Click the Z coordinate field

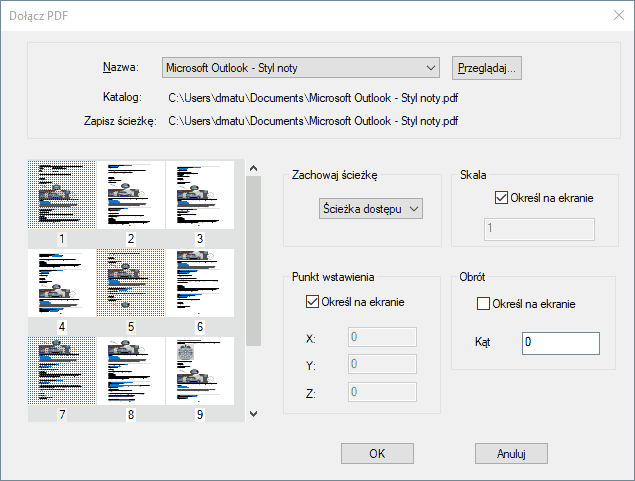click(x=382, y=392)
